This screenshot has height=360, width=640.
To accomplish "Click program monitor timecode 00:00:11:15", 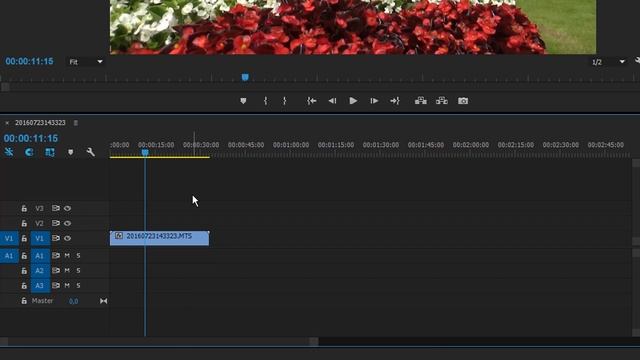I will (29, 61).
